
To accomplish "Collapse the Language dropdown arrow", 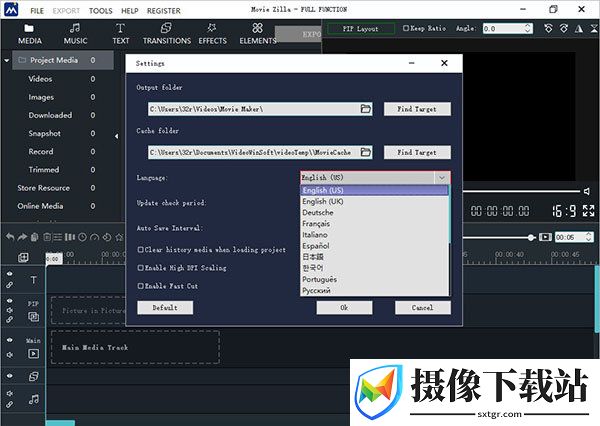I will [442, 178].
